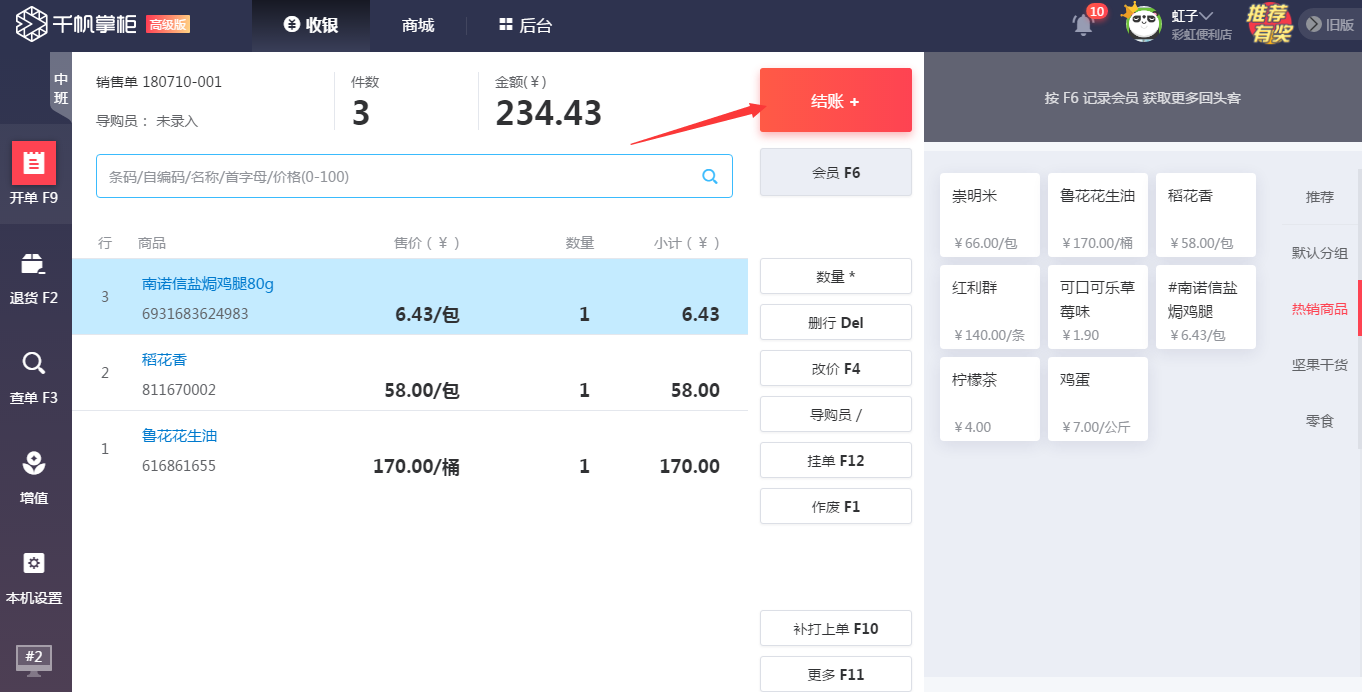The image size is (1362, 692).
Task: Select the 稻花香 row in order list
Action: pos(410,373)
